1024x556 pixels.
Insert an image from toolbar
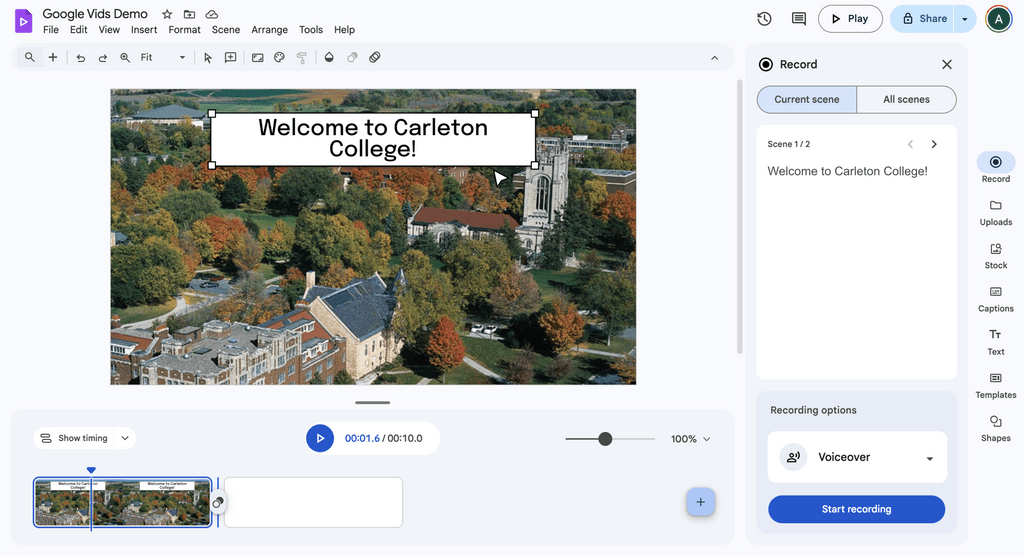coord(257,57)
